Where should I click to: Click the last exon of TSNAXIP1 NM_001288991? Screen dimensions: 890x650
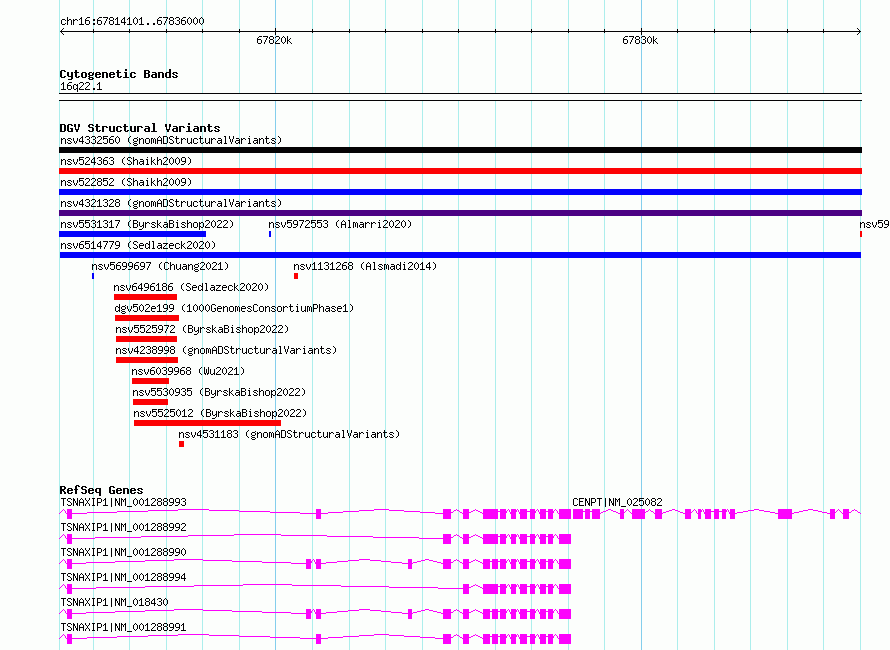click(x=565, y=639)
